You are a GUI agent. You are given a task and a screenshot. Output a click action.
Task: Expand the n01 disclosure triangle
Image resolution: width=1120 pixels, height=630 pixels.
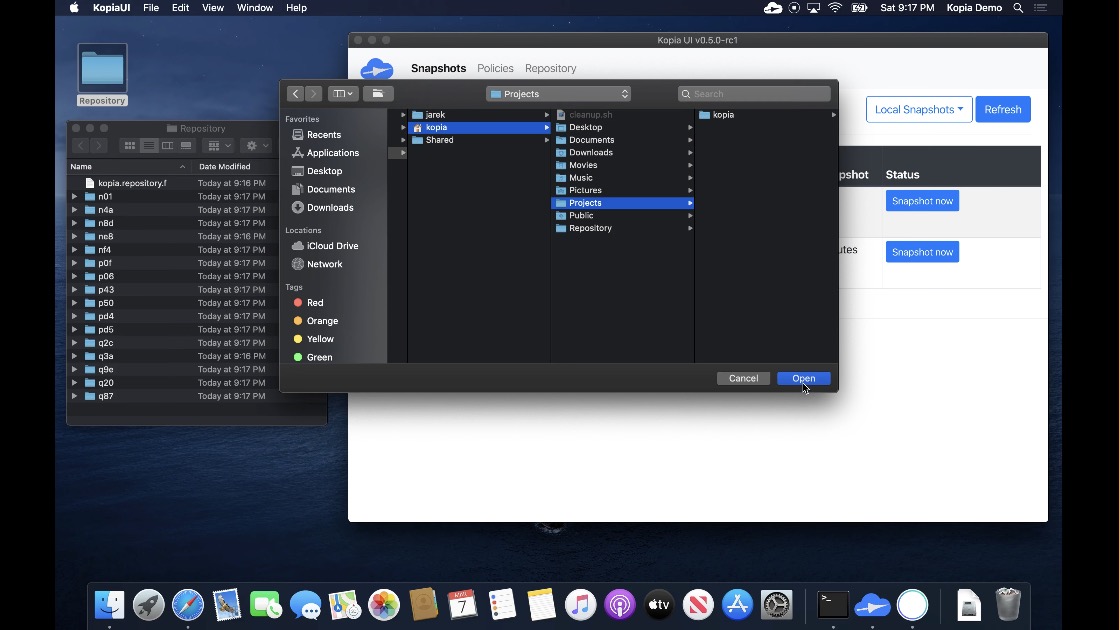coord(73,196)
